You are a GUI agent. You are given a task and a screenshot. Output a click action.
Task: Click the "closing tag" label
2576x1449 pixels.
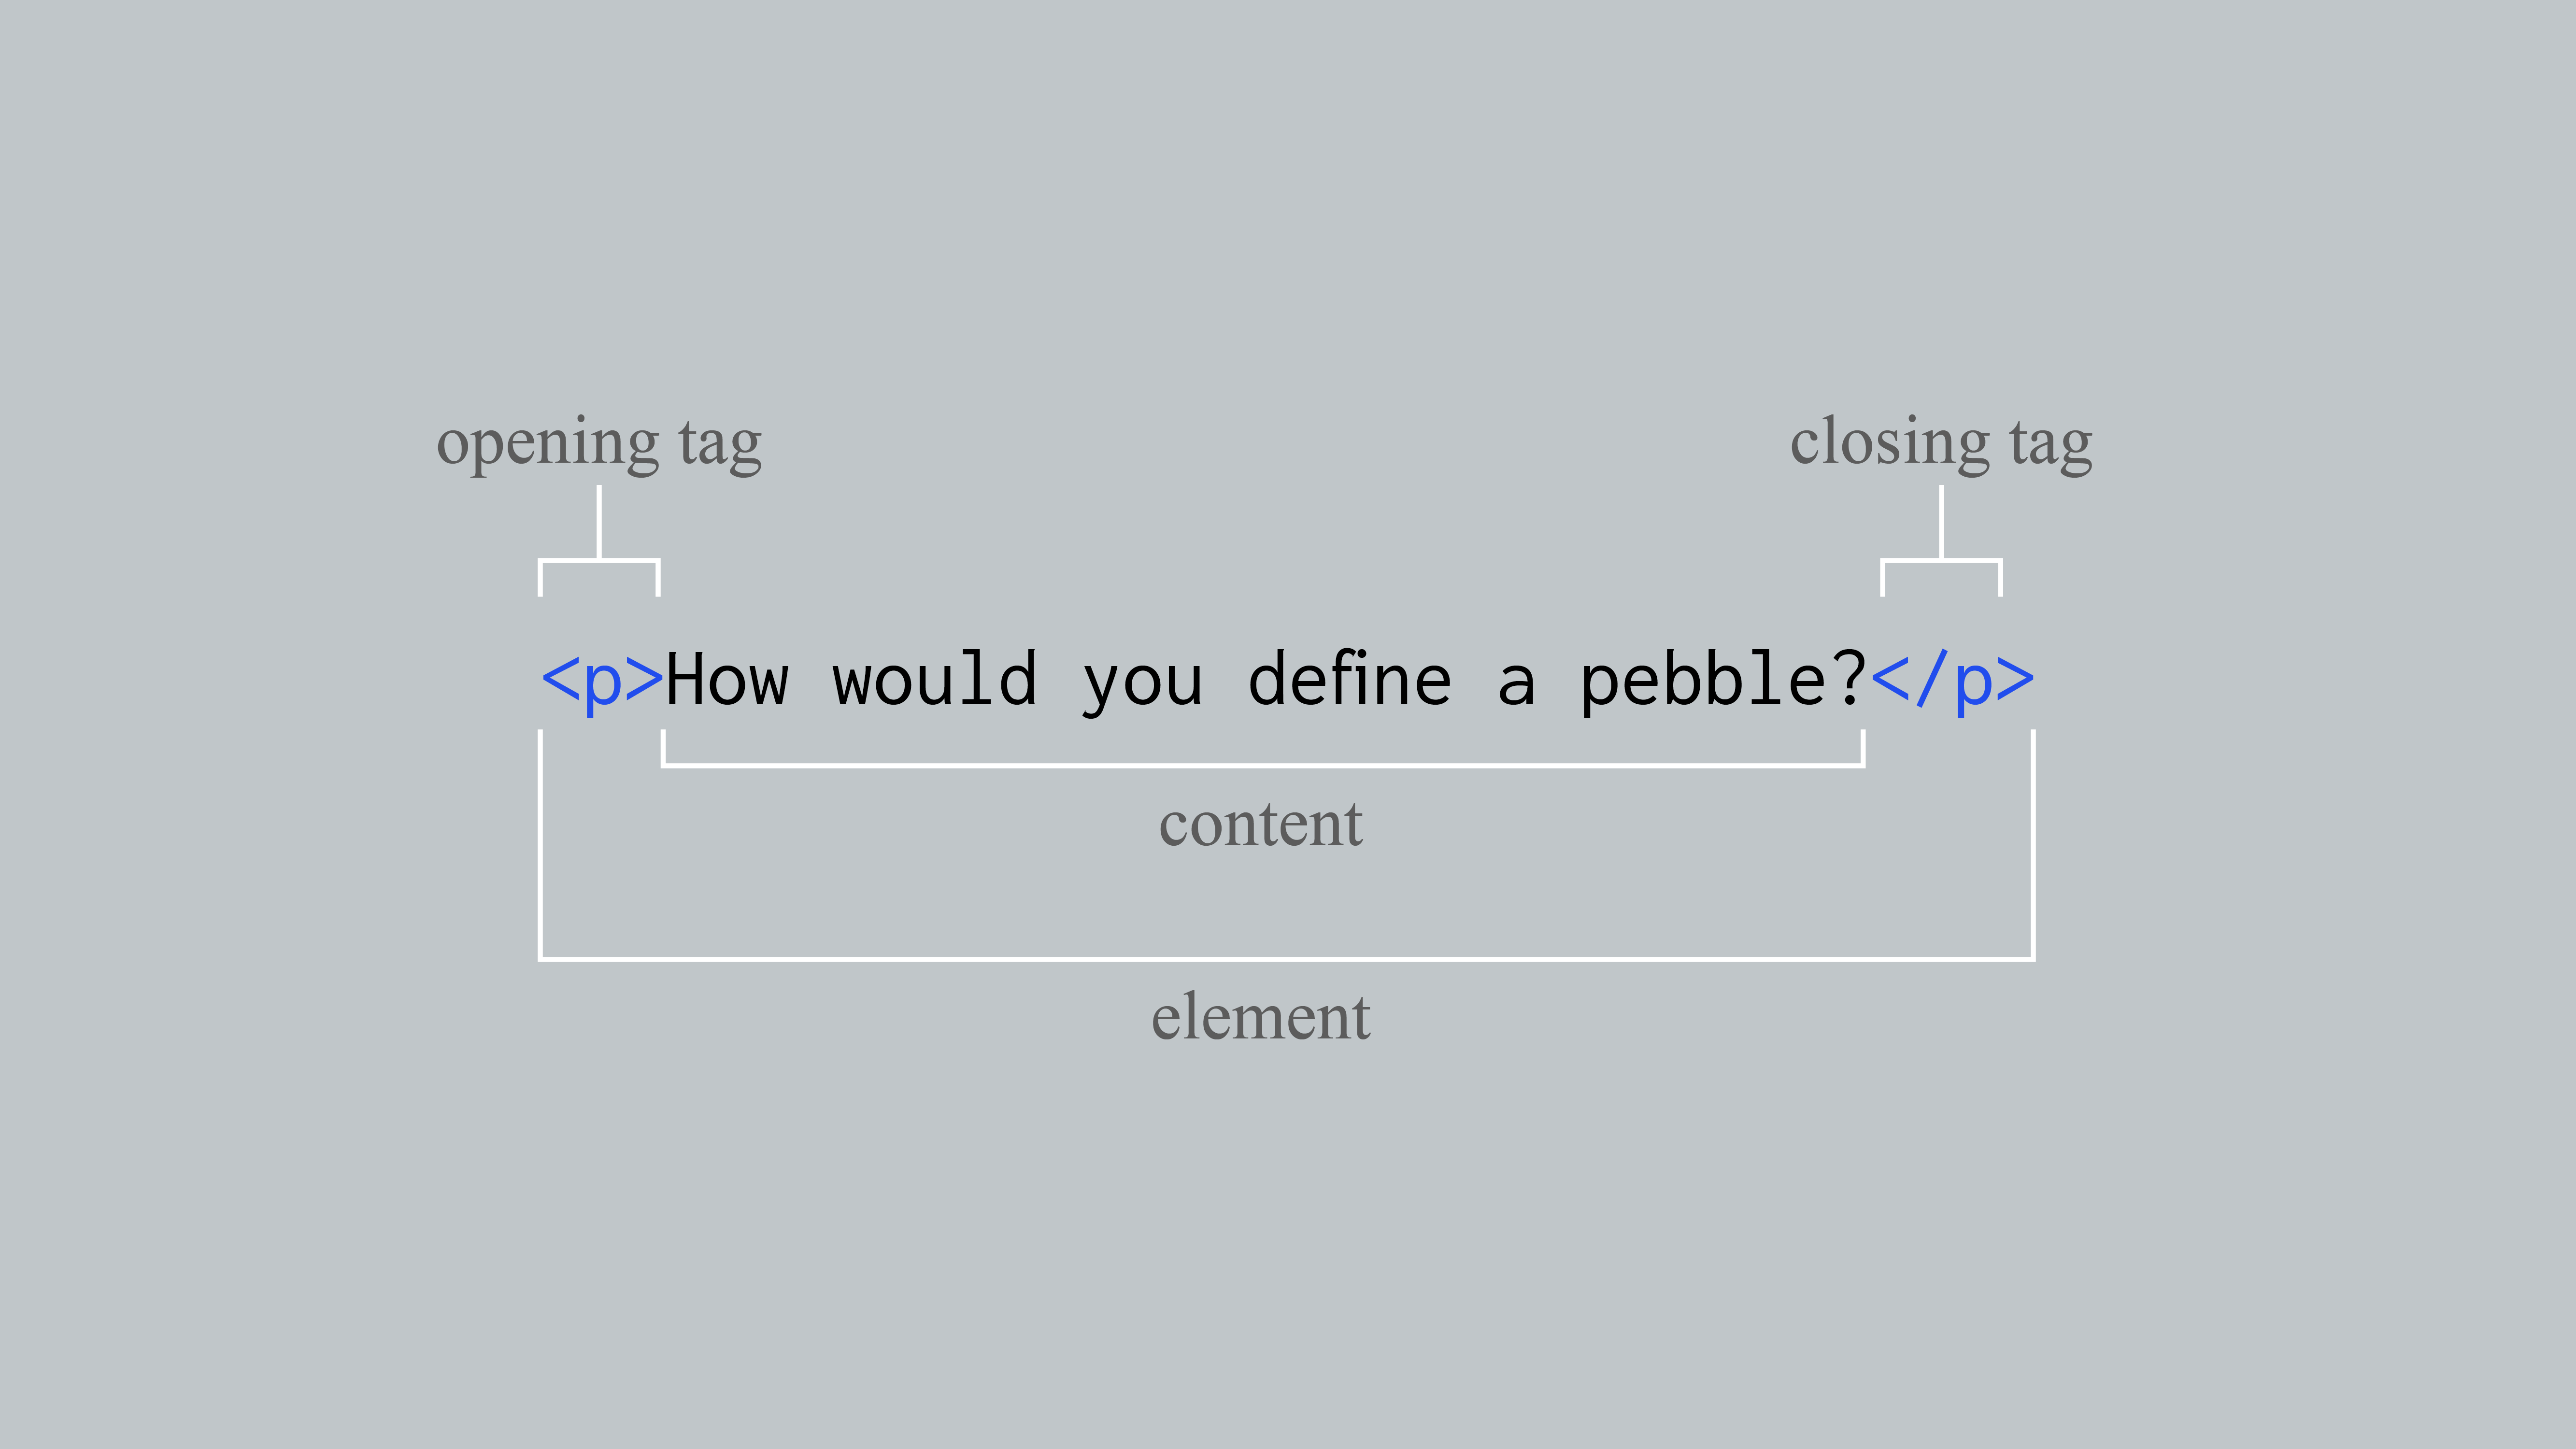point(1940,443)
